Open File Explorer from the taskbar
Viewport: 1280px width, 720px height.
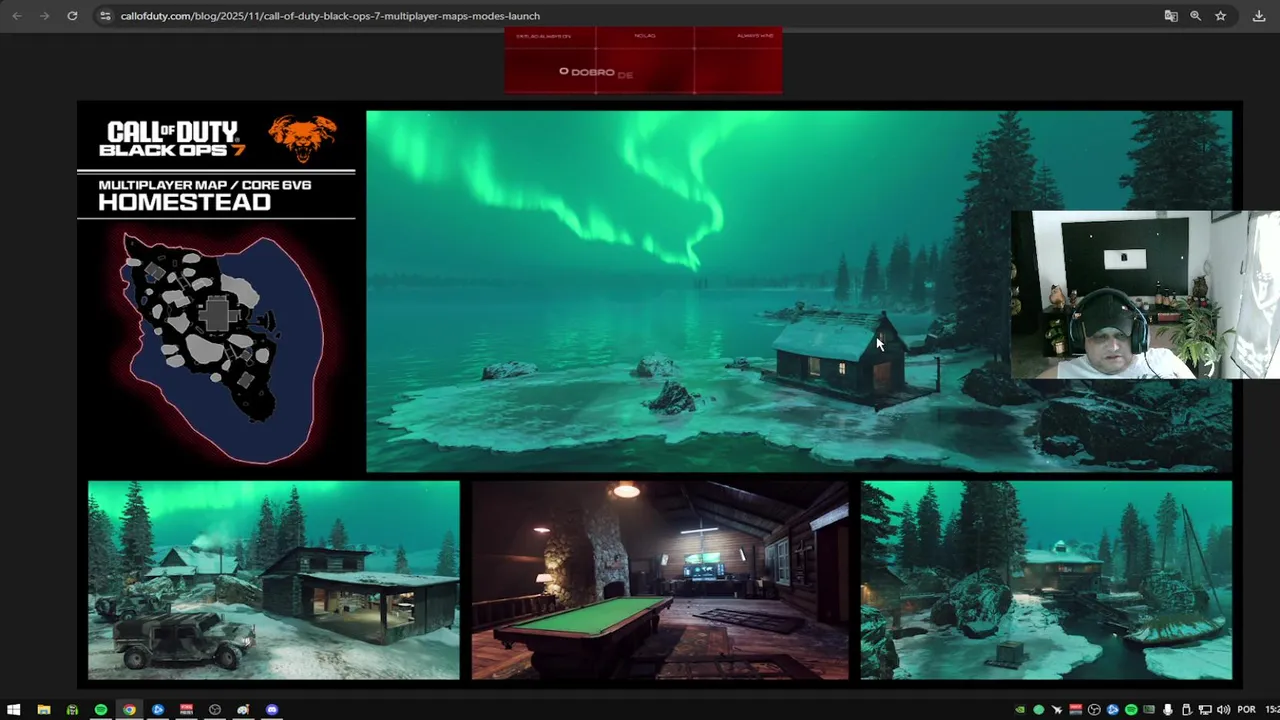[44, 710]
